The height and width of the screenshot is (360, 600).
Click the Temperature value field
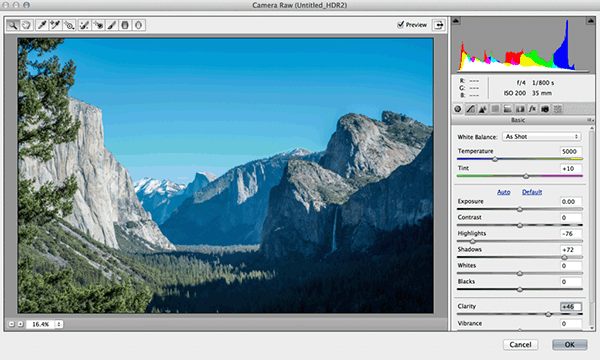pyautogui.click(x=571, y=151)
